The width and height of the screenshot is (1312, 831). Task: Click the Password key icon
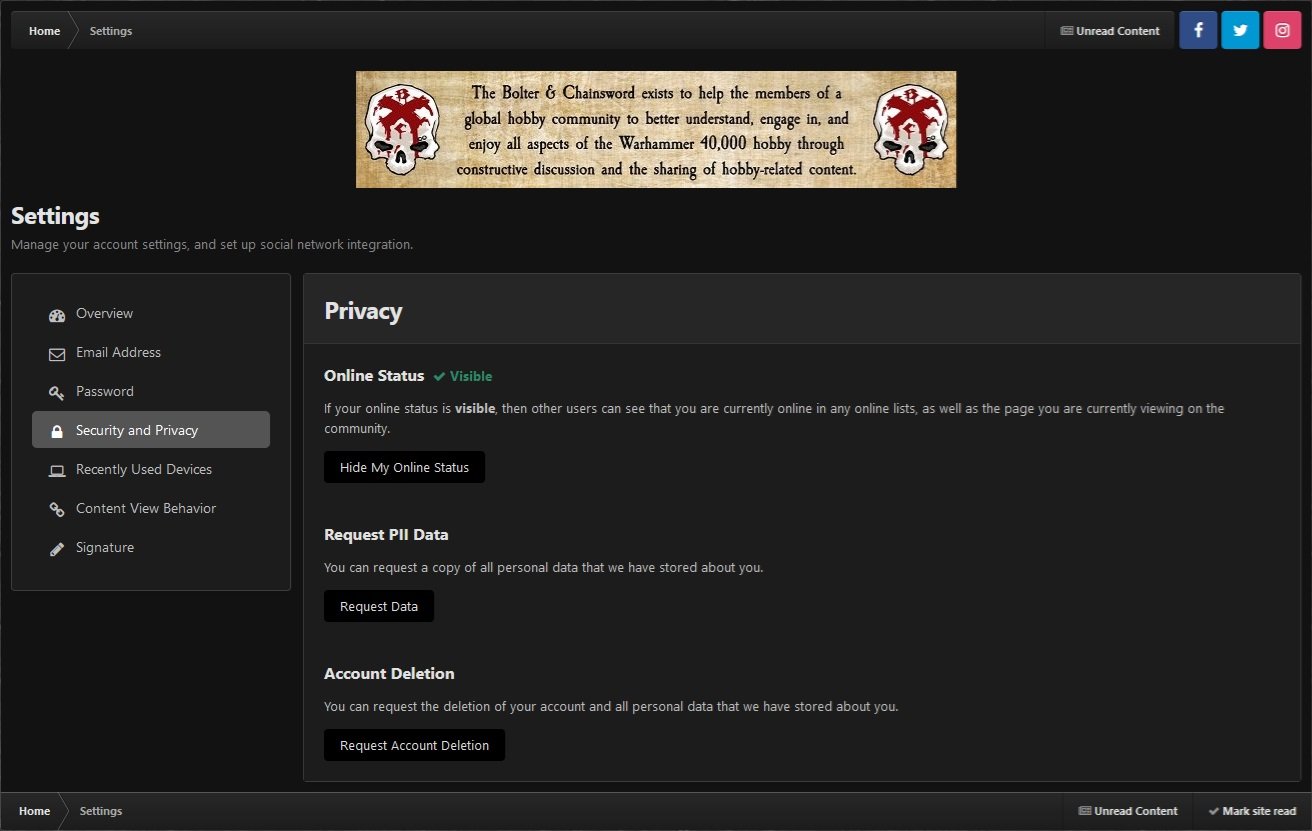[x=57, y=392]
